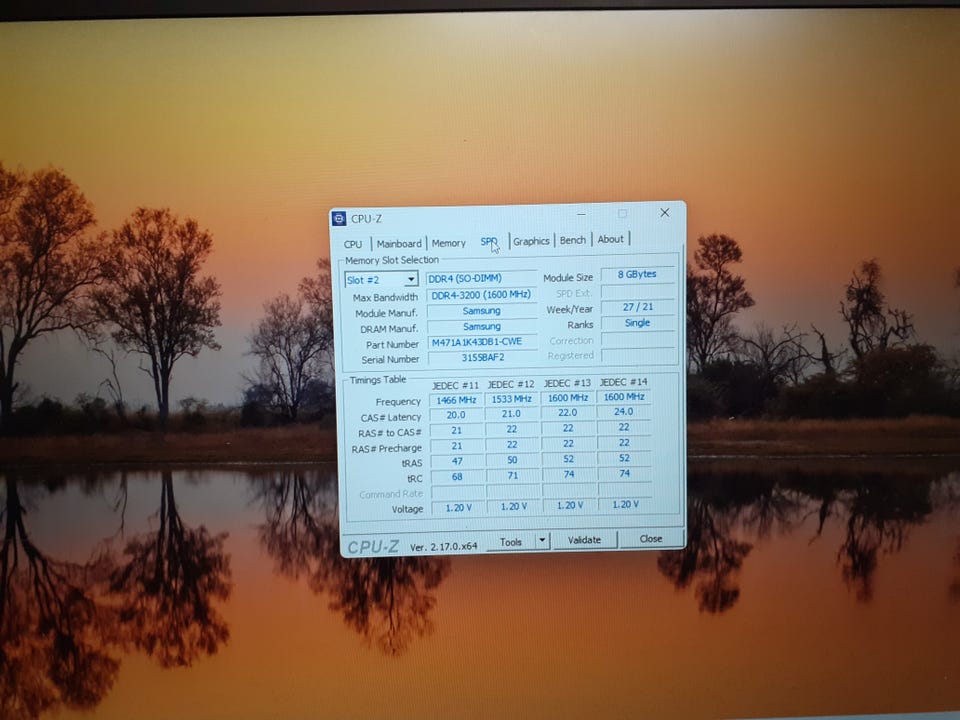The height and width of the screenshot is (720, 960).
Task: Minimize the CPU-Z window
Action: [x=579, y=214]
